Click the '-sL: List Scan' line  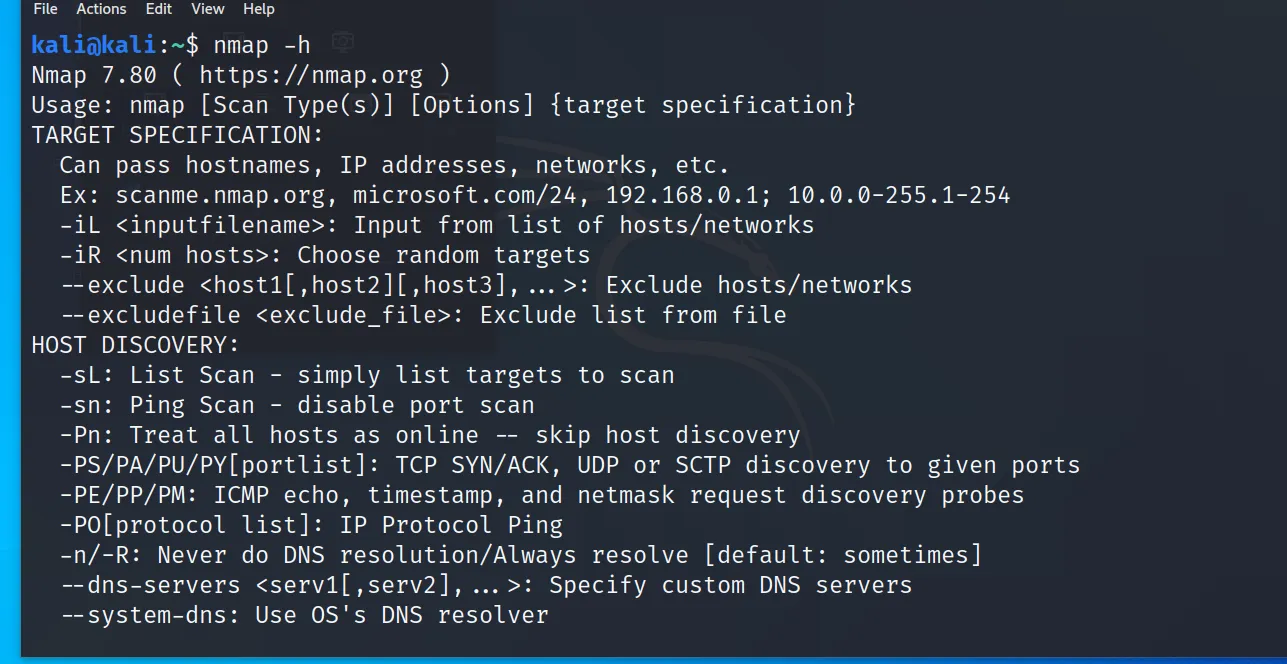(x=366, y=375)
